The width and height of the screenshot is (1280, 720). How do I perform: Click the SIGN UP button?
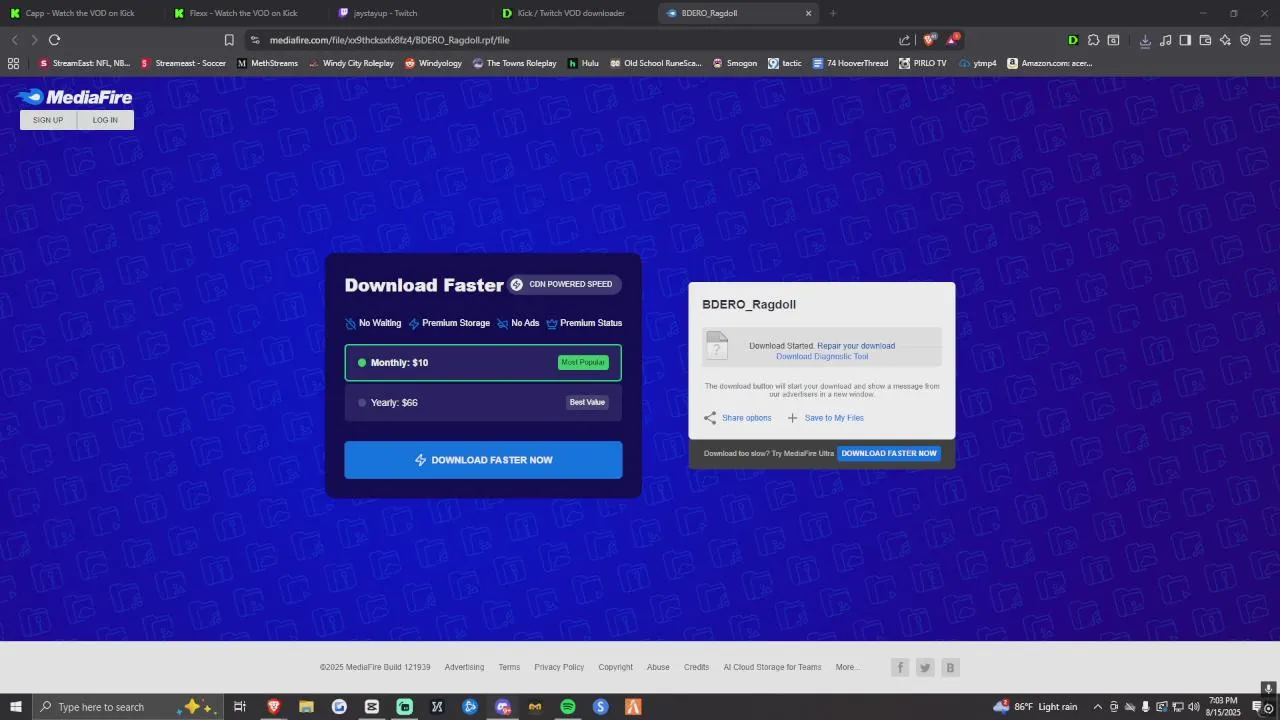click(48, 120)
